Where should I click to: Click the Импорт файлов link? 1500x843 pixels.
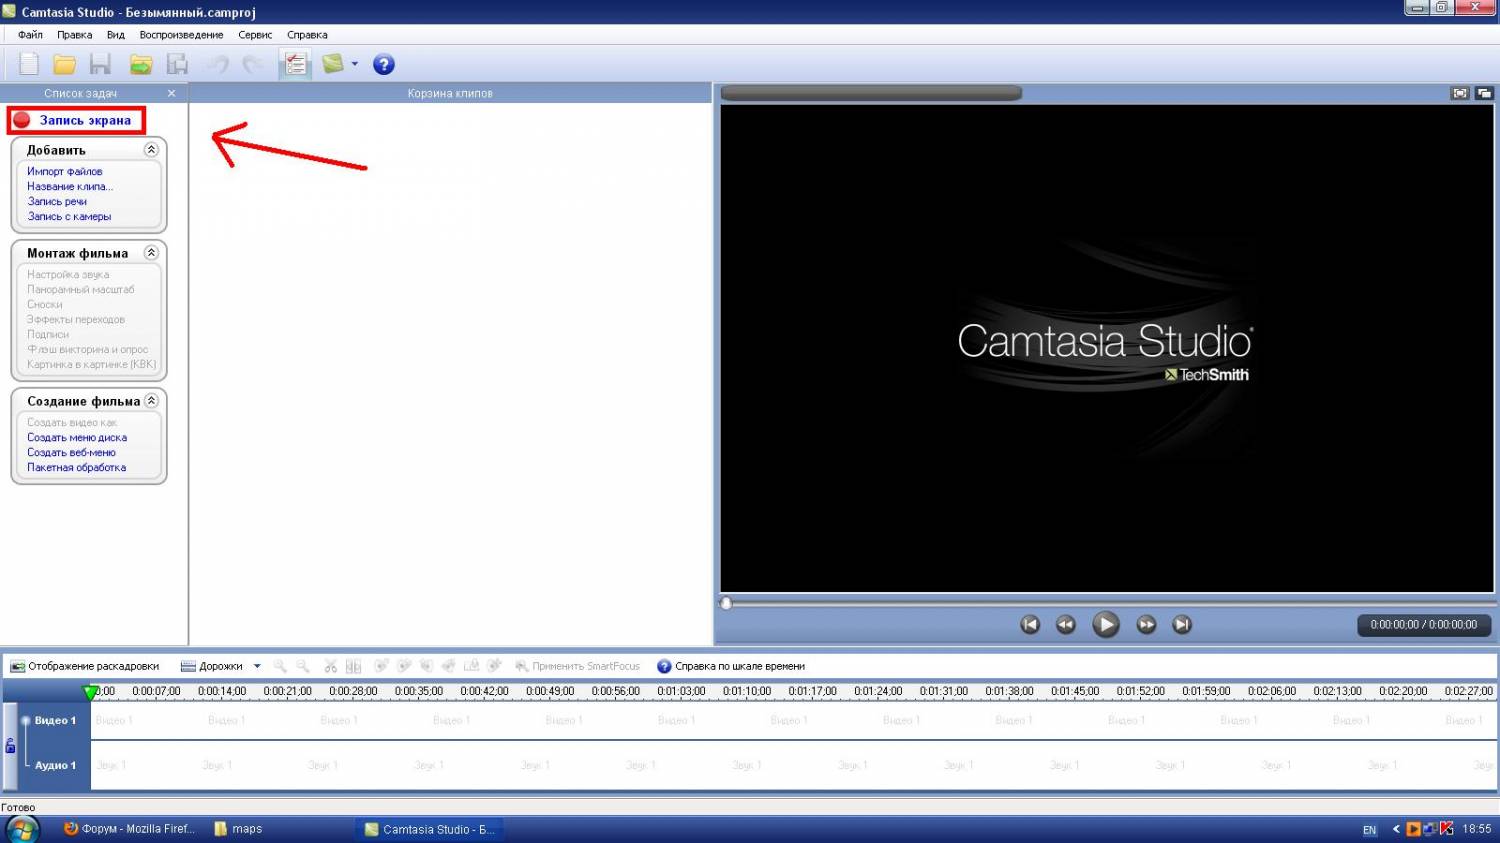pyautogui.click(x=65, y=172)
